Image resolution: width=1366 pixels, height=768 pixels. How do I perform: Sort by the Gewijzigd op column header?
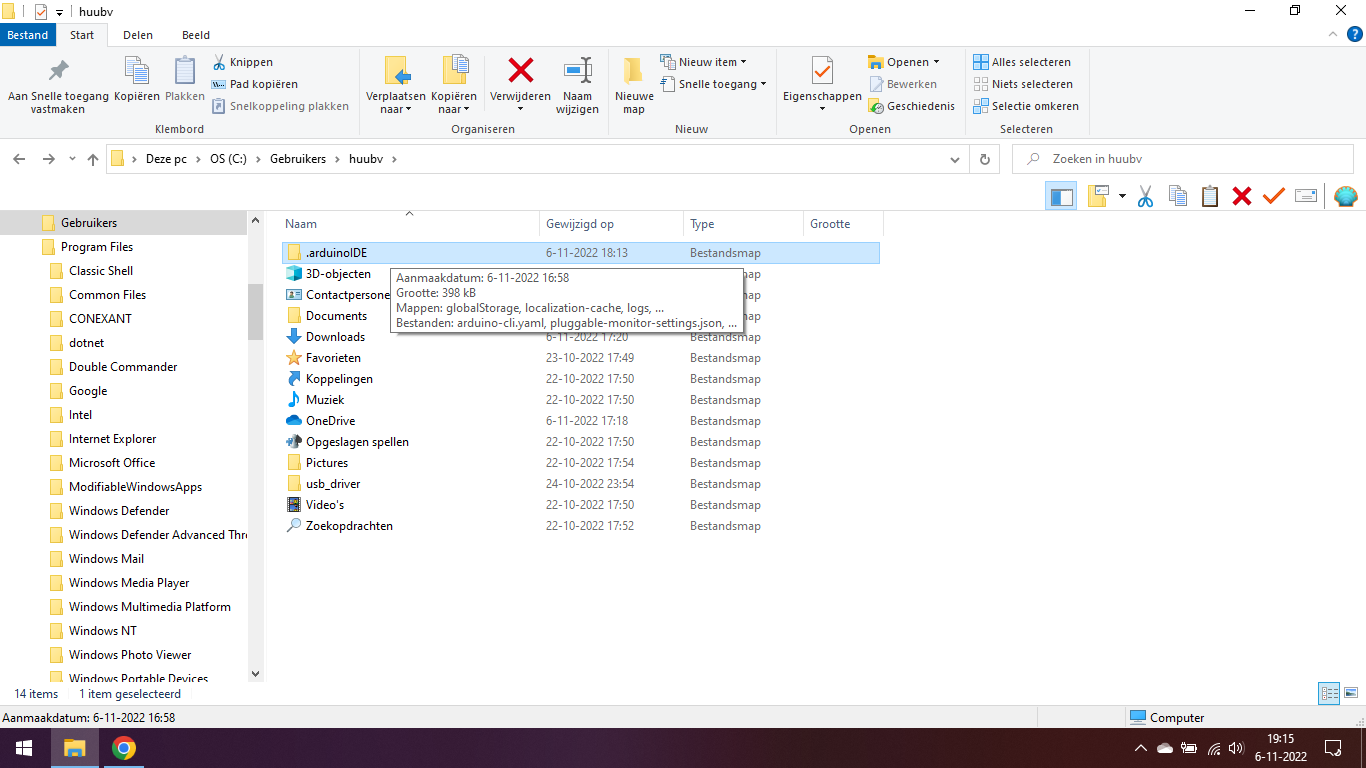(611, 224)
